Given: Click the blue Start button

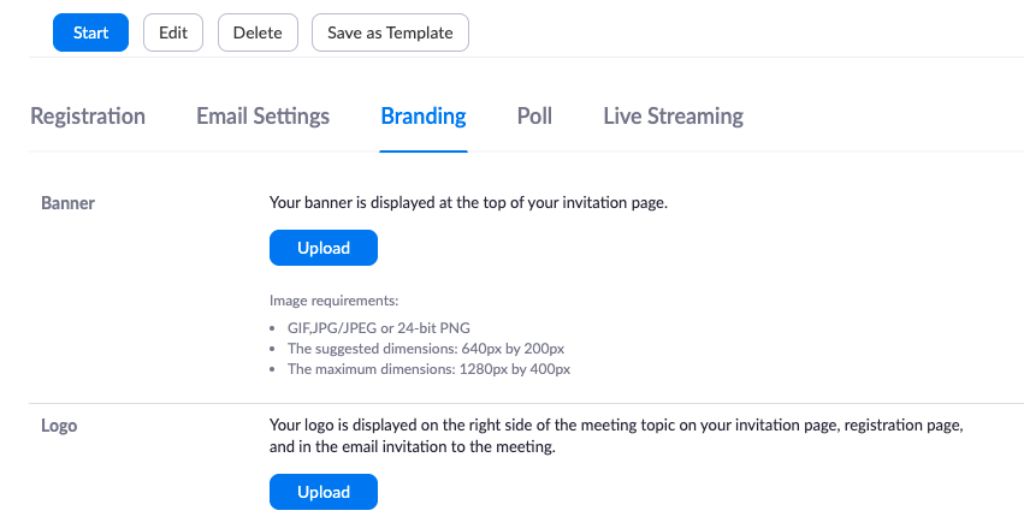Looking at the screenshot, I should click(90, 33).
